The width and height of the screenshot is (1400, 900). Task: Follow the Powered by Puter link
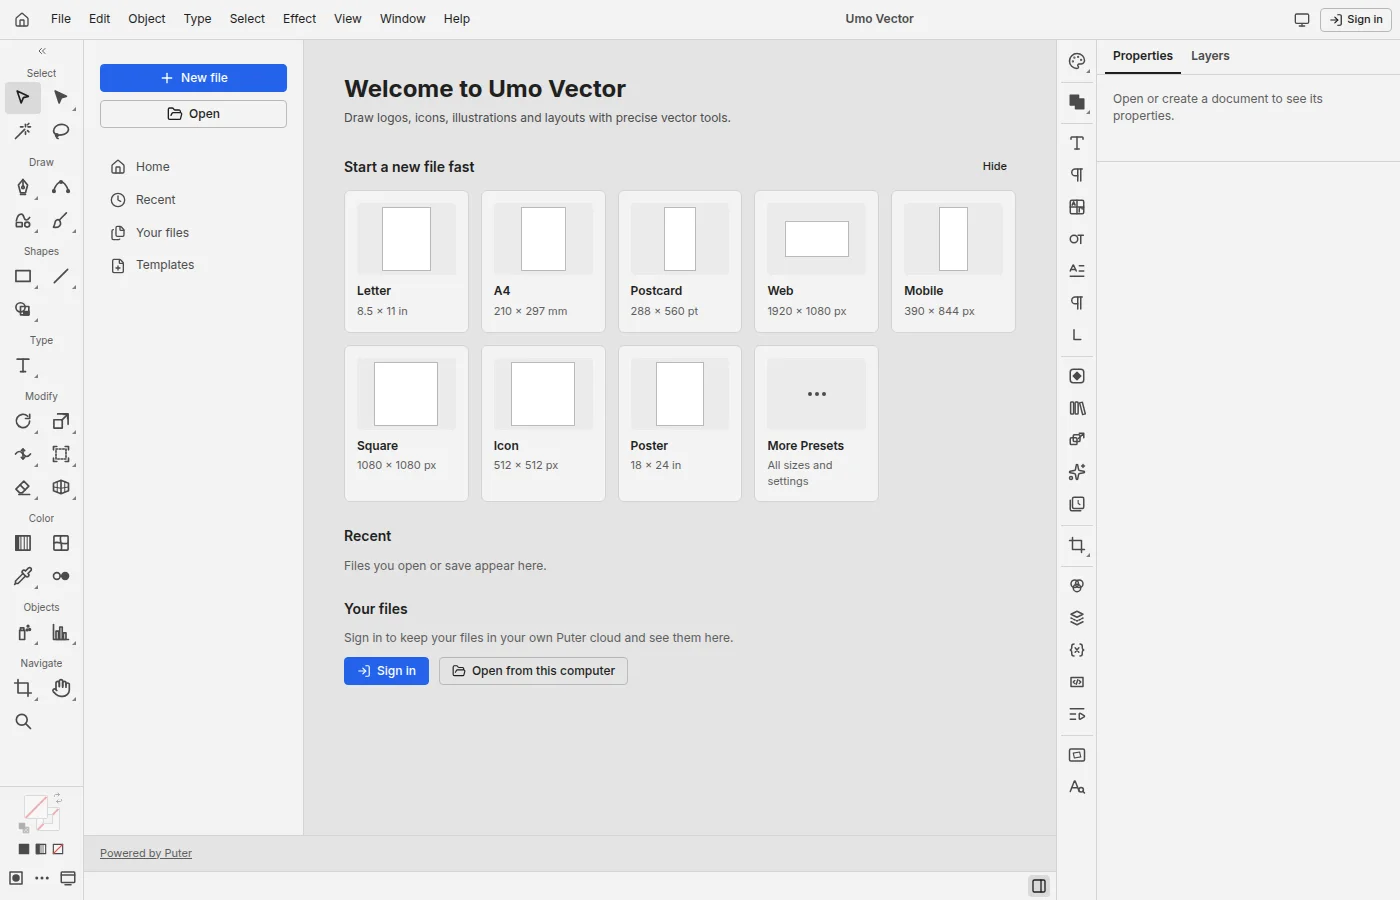(146, 853)
